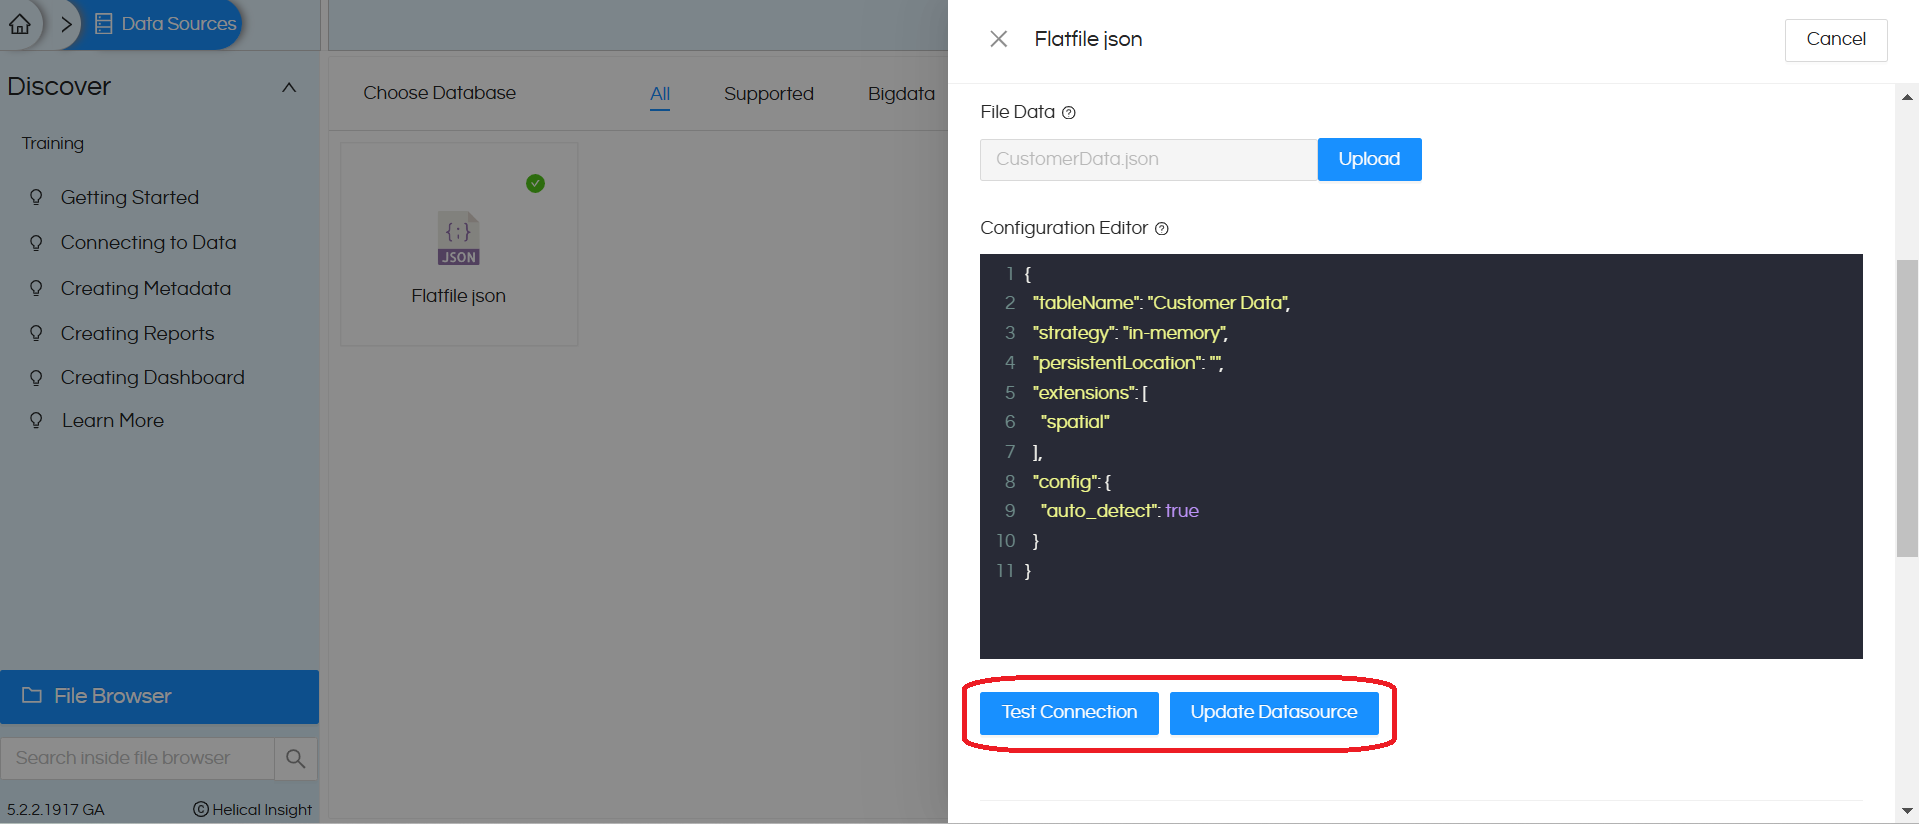
Task: Go to the home icon in breadcrumb
Action: pos(20,24)
